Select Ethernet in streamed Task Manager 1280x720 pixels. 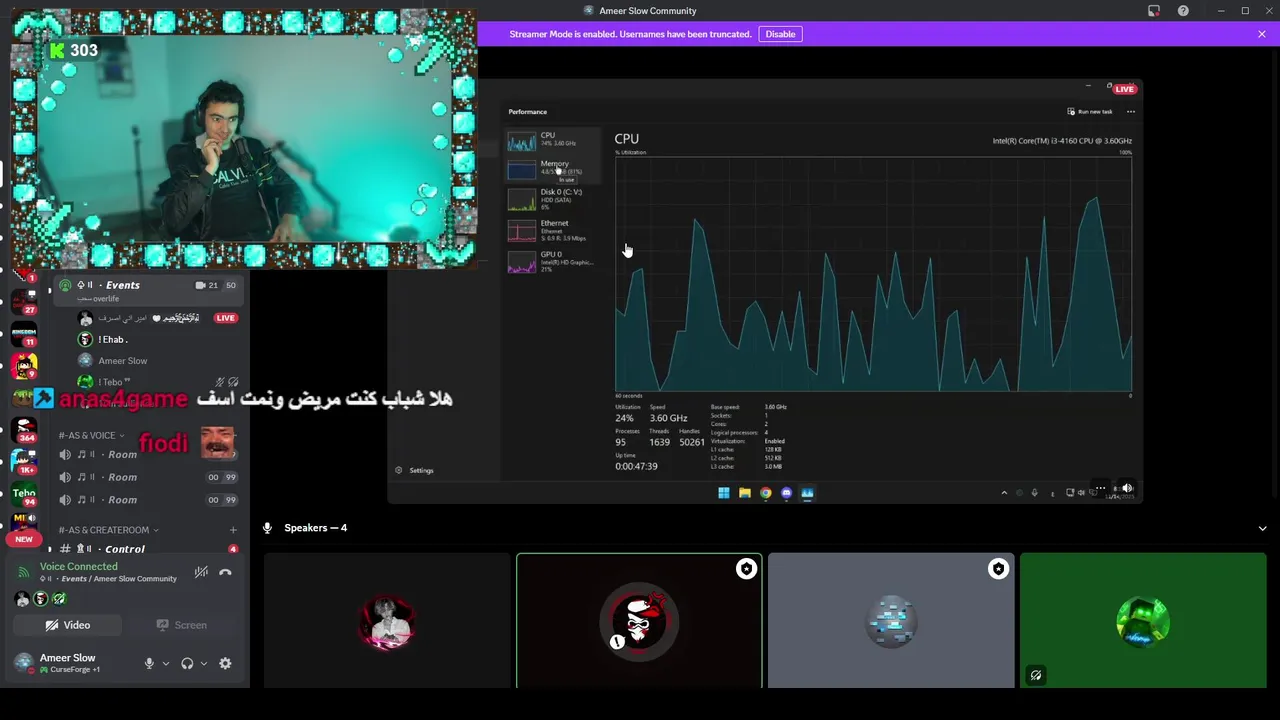pos(553,230)
